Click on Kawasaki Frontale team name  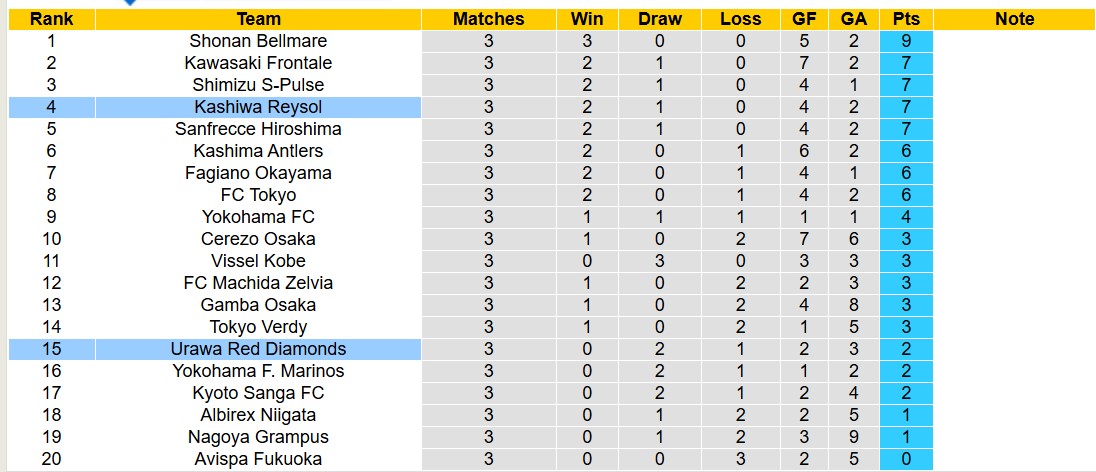[x=258, y=63]
